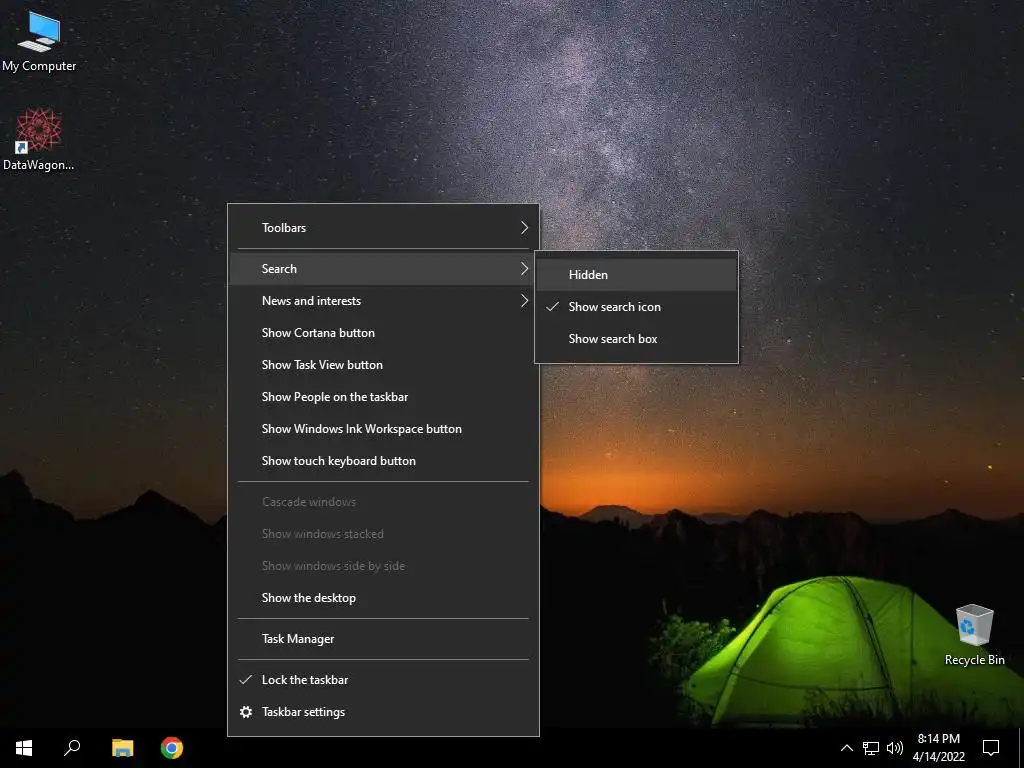Open the Windows Start menu

point(24,748)
